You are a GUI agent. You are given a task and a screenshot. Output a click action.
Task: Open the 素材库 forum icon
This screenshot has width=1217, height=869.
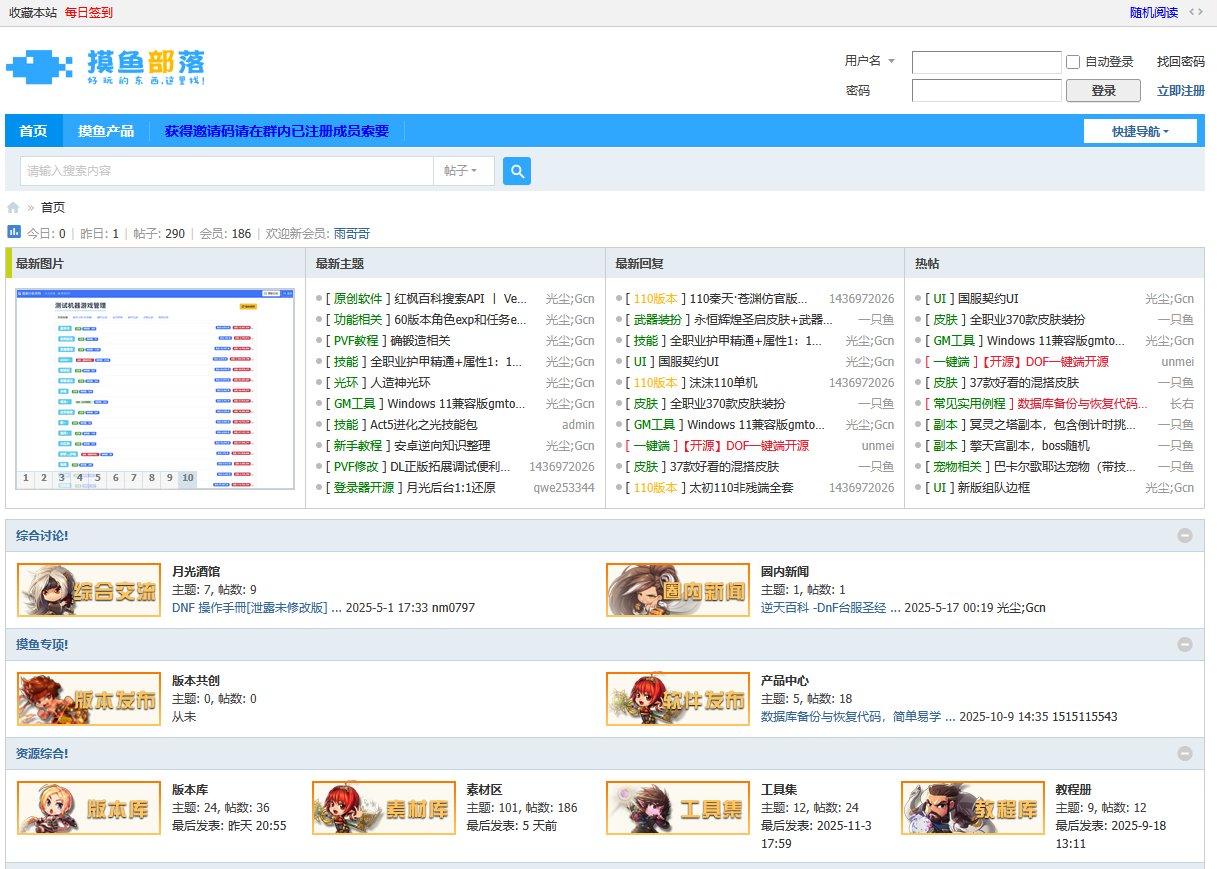coord(383,807)
